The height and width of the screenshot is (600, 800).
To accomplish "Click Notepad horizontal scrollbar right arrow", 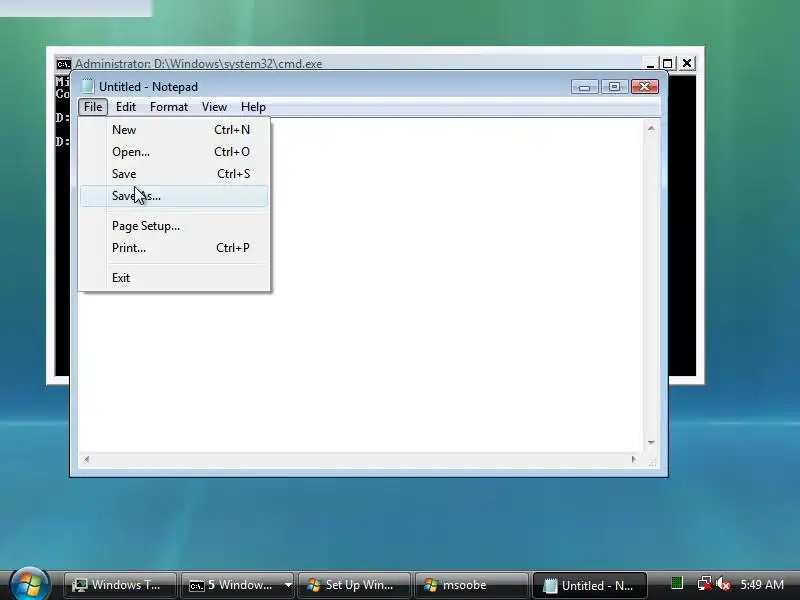I will click(634, 459).
